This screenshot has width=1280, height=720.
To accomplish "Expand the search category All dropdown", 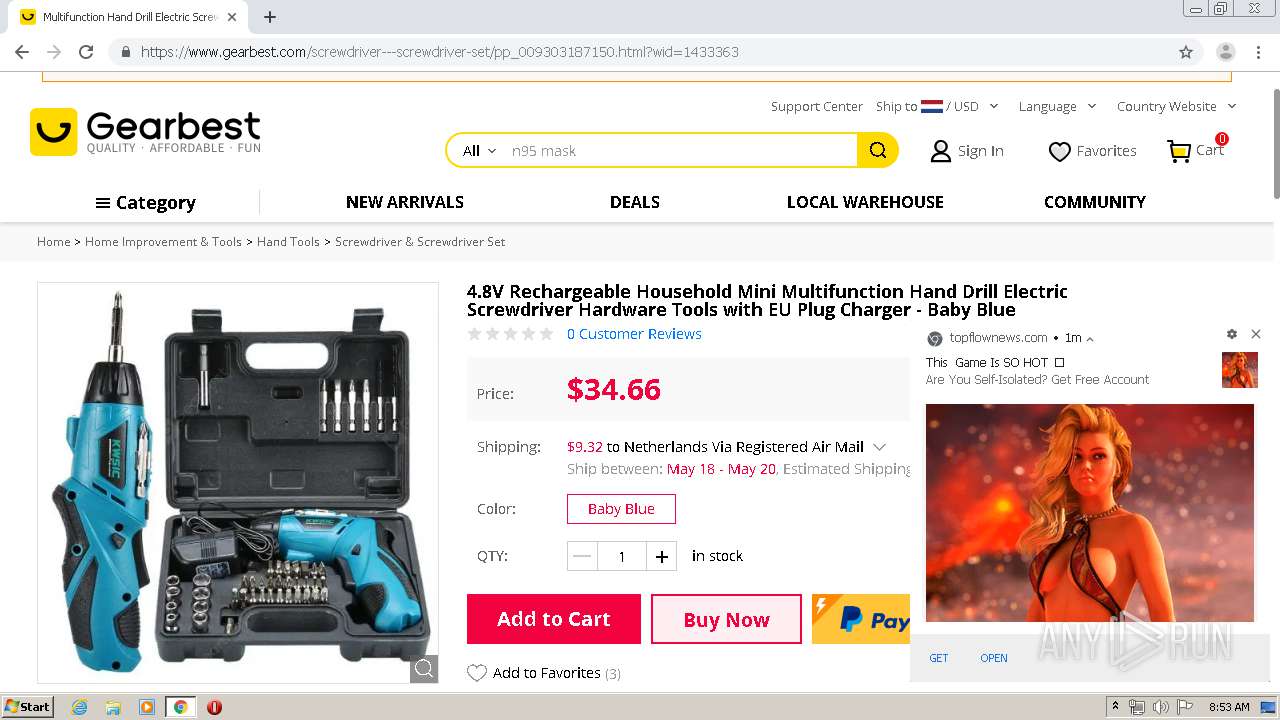I will tap(479, 151).
